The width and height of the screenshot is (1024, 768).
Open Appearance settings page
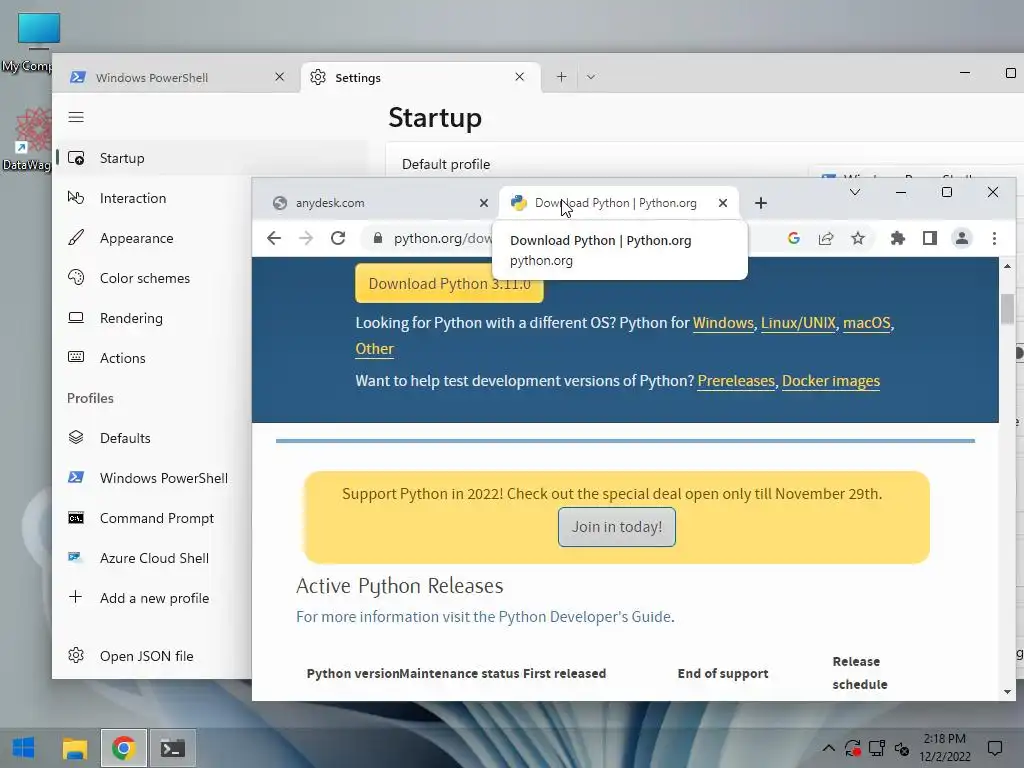click(x=153, y=238)
